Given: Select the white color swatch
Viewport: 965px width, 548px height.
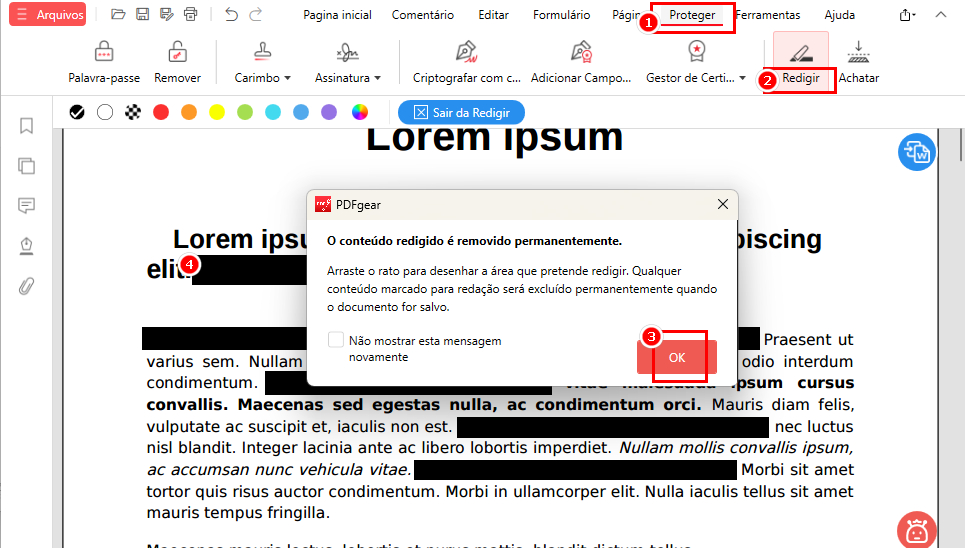Looking at the screenshot, I should [105, 112].
